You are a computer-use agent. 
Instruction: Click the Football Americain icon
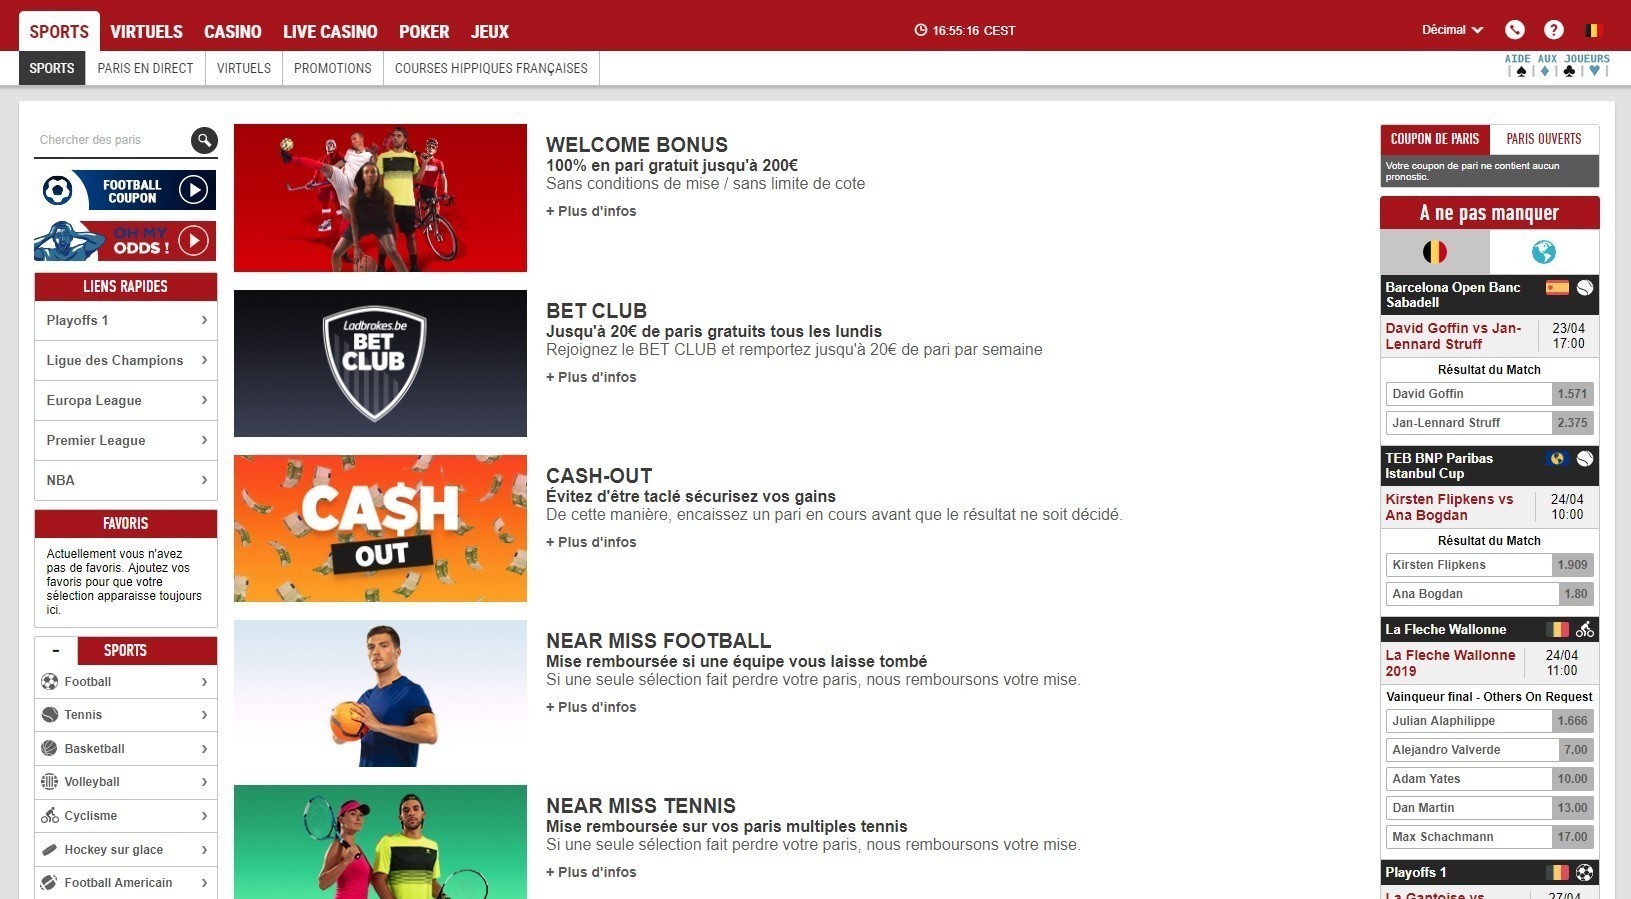(49, 883)
